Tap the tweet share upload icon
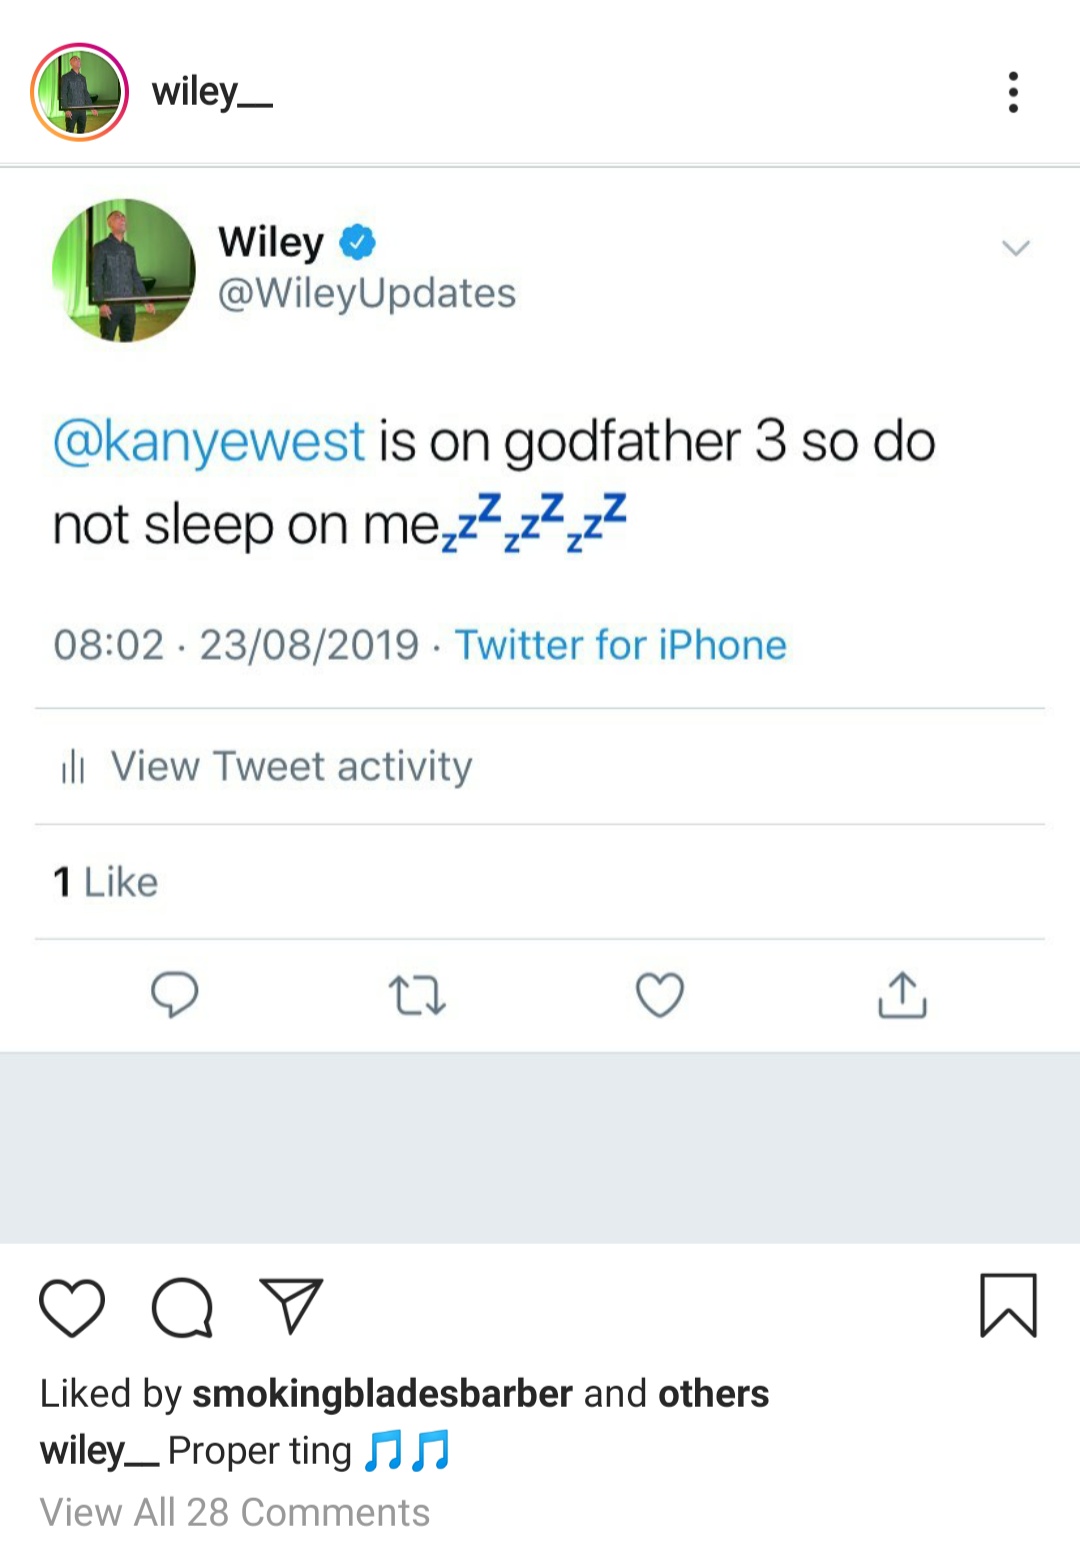1080x1550 pixels. (902, 995)
